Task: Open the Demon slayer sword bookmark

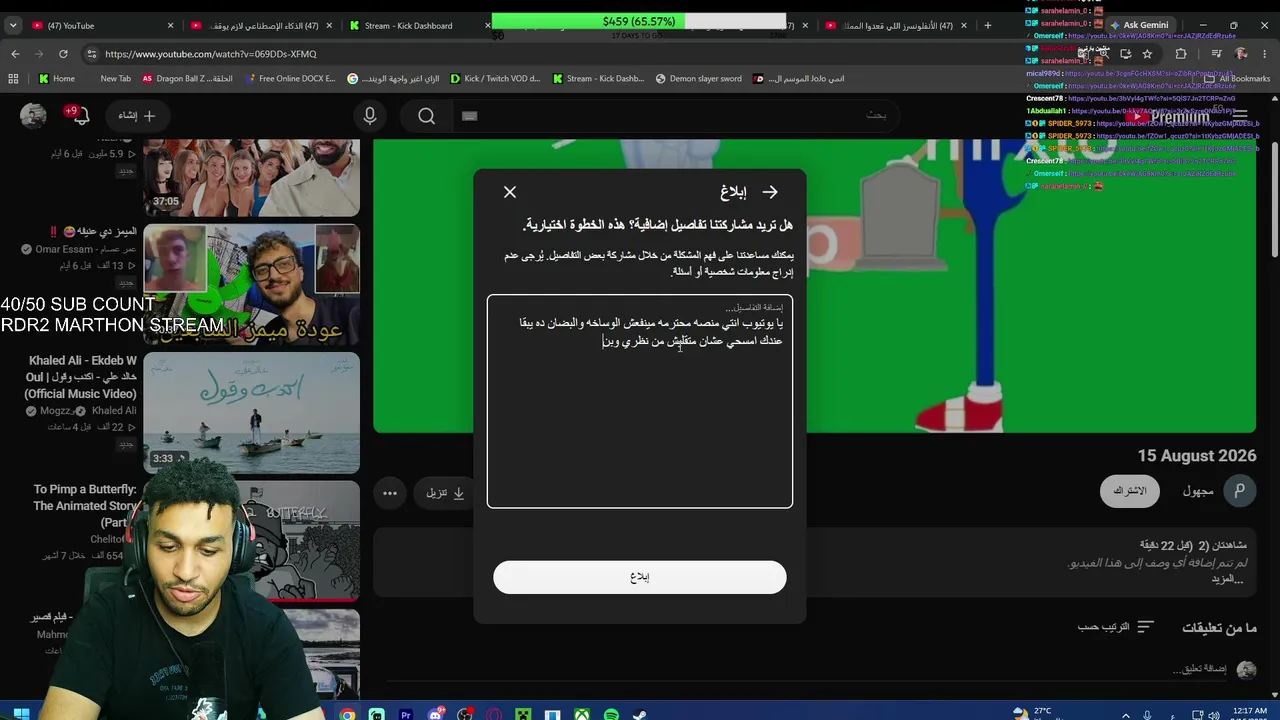Action: [x=698, y=79]
